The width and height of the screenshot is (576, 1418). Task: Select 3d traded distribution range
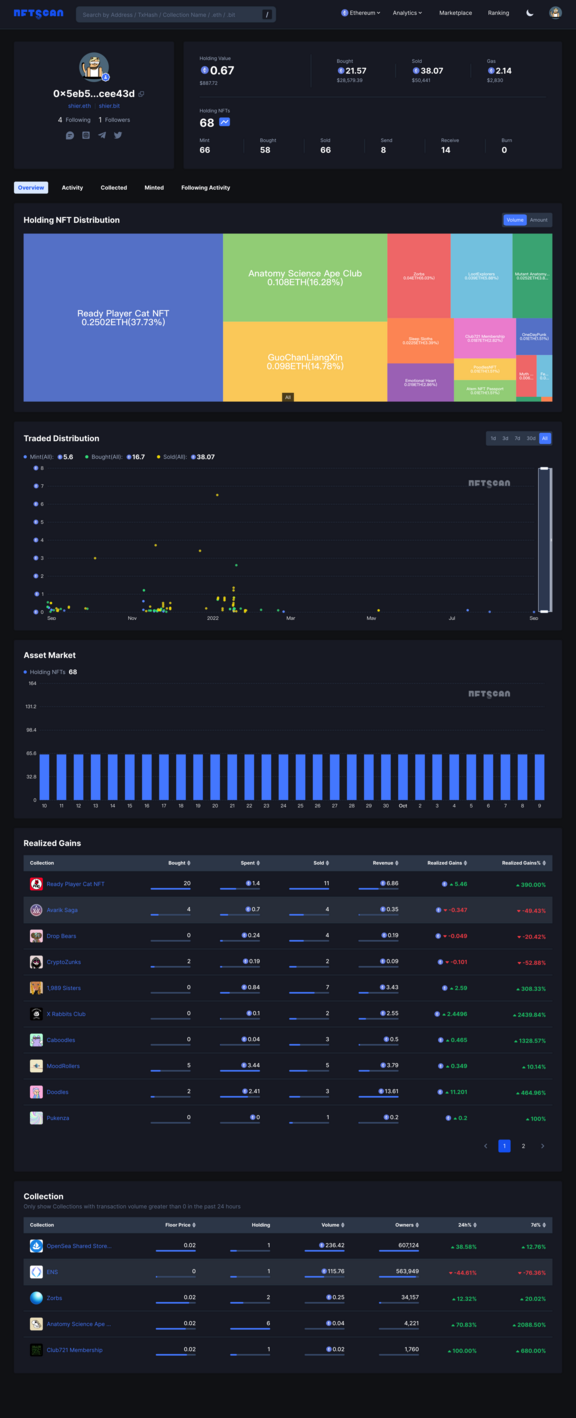pos(505,438)
